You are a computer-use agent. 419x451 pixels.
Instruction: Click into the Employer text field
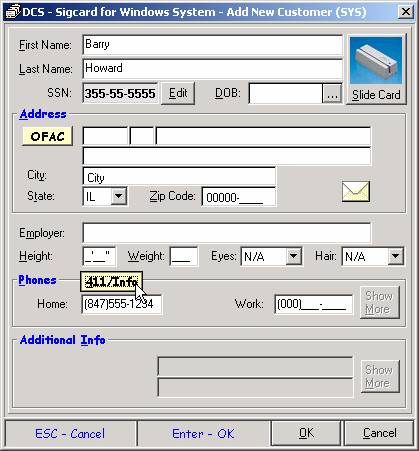[x=227, y=233]
